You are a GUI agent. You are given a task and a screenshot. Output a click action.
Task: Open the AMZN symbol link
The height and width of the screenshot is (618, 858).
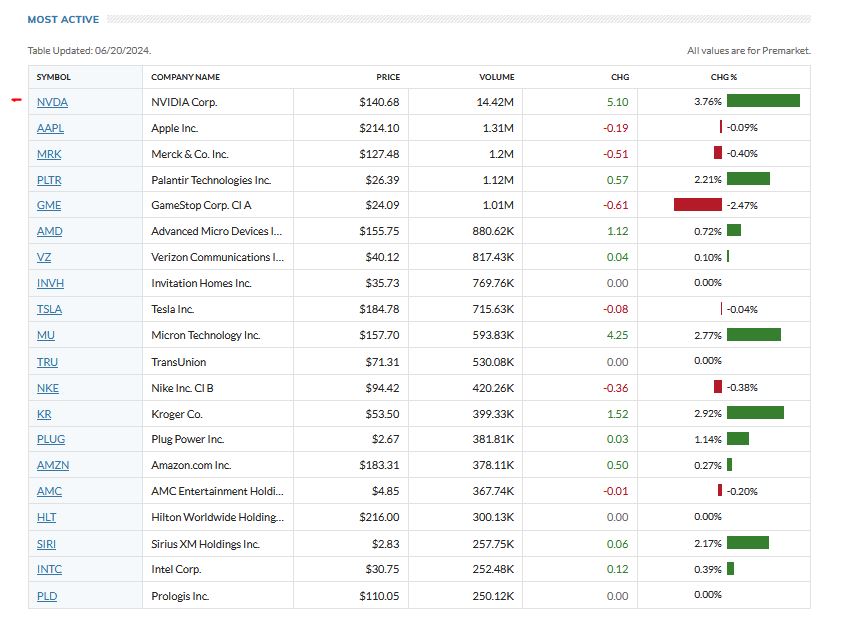coord(53,465)
